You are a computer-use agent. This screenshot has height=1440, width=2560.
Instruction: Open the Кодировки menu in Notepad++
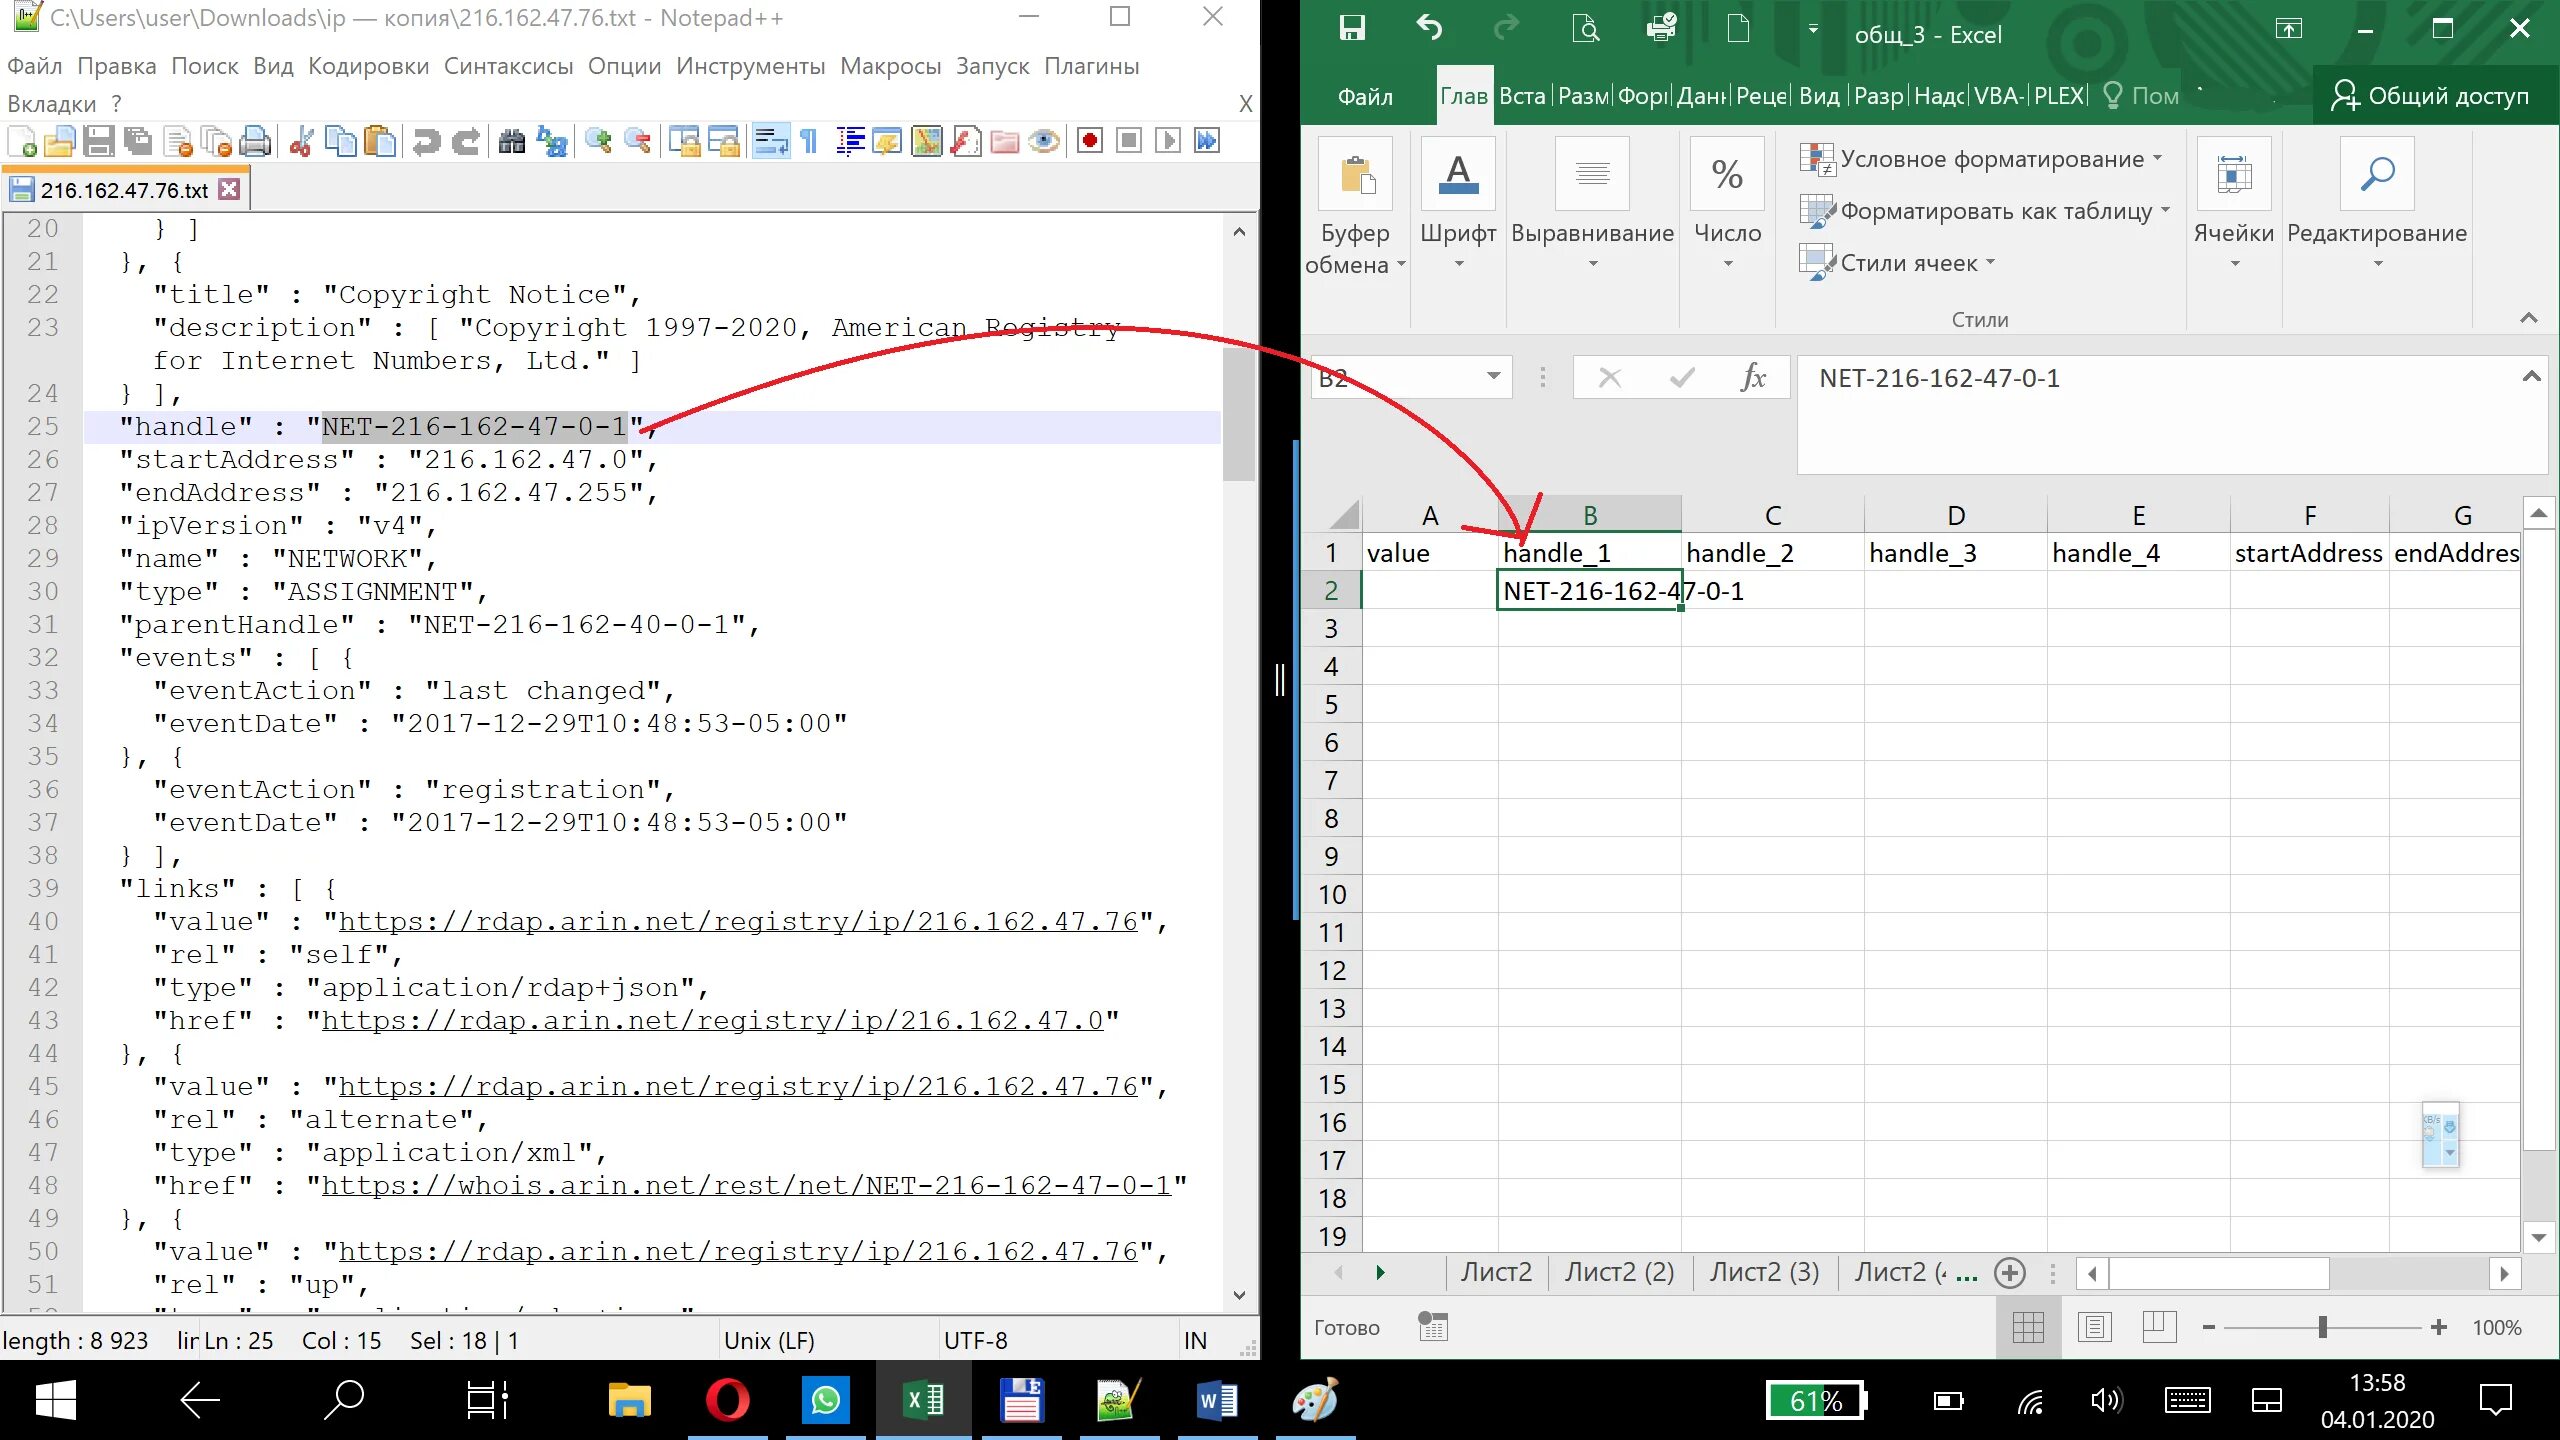point(368,66)
